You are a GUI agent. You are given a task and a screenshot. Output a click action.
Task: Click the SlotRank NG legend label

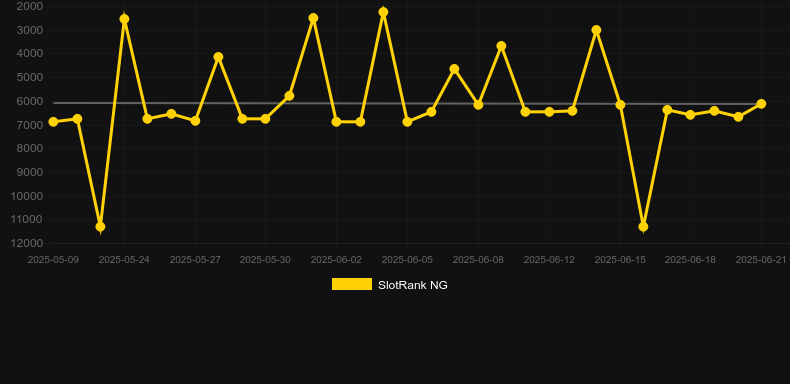413,285
